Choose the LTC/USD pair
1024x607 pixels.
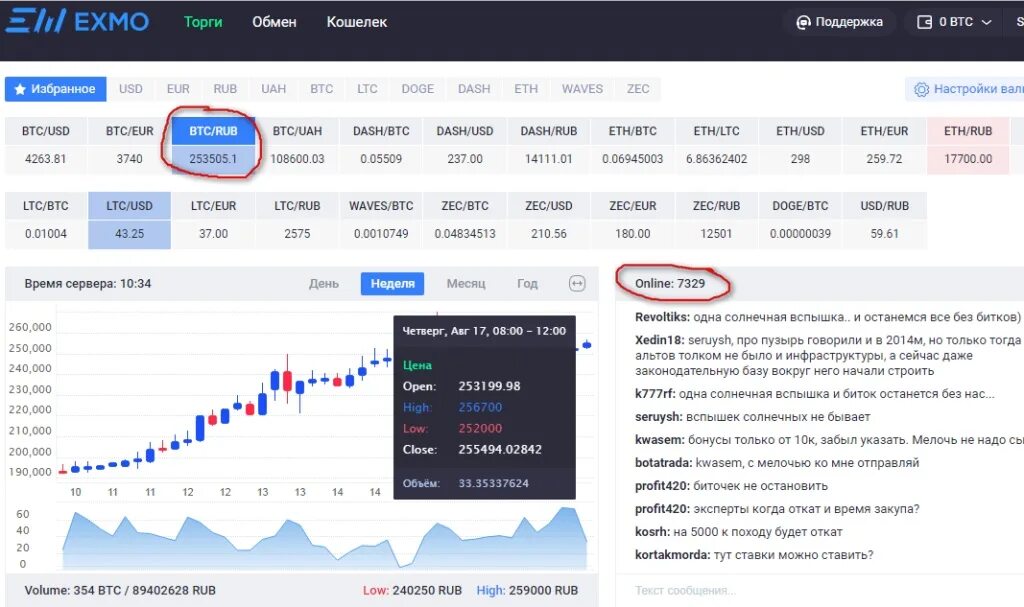point(129,220)
